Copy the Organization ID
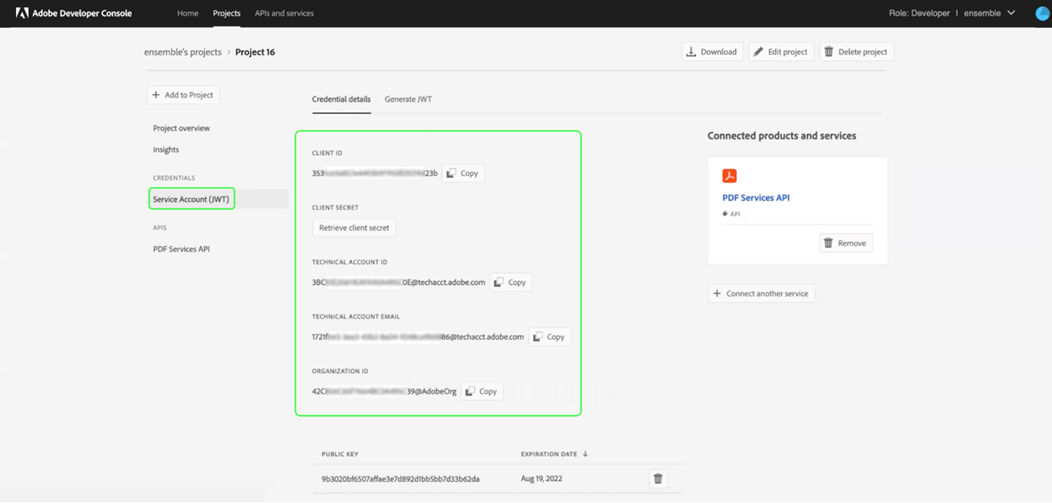Image resolution: width=1052 pixels, height=503 pixels. 482,391
